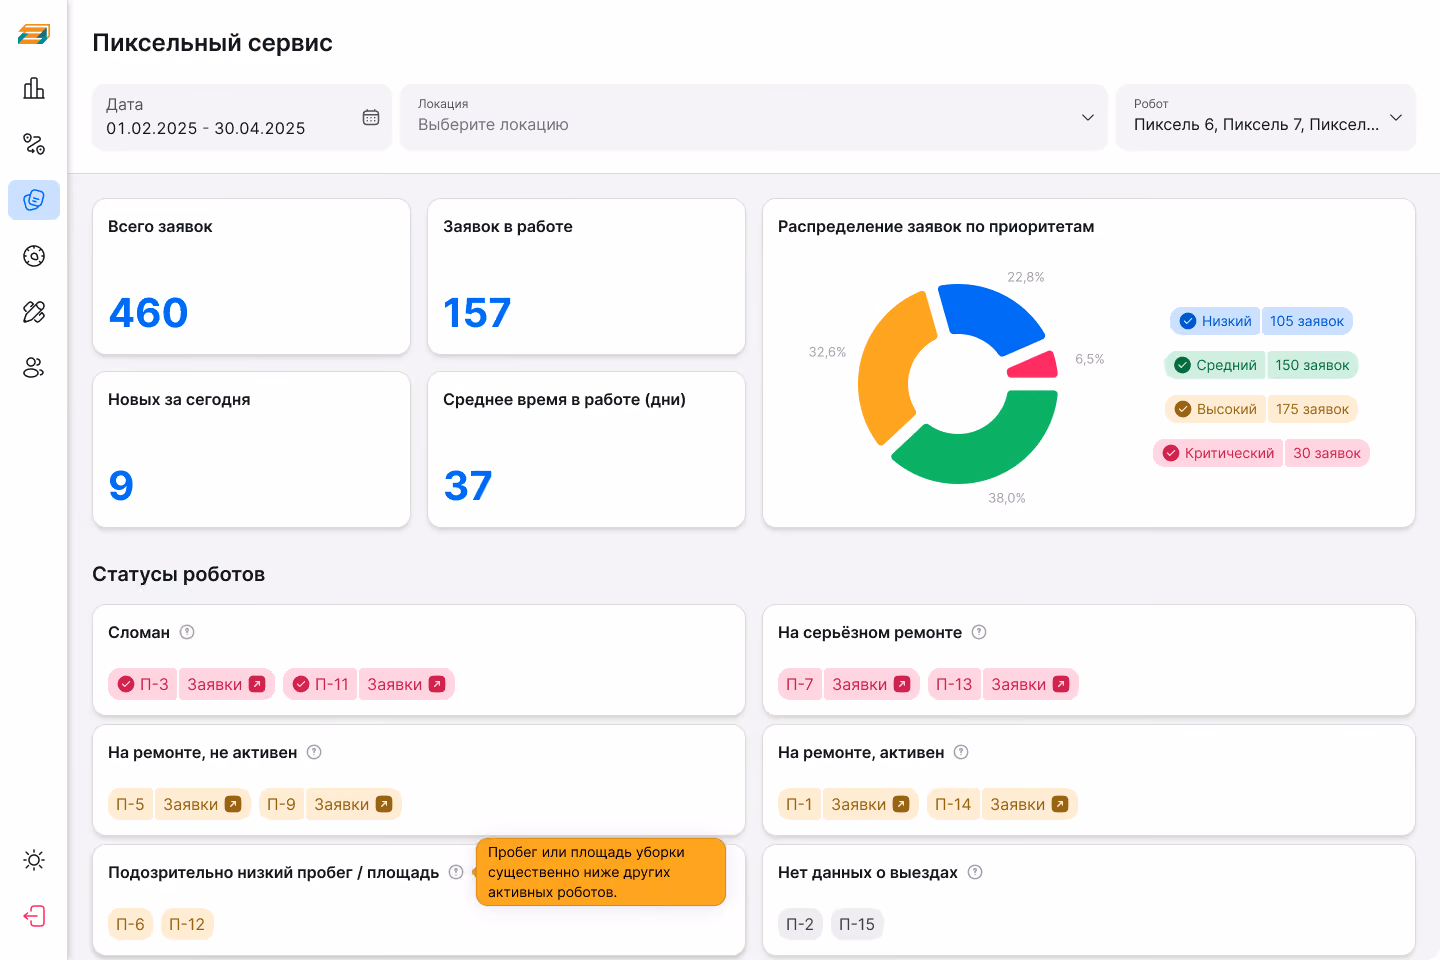Click the date range field 01.02.2025 - 30.04.2025
Viewport: 1440px width, 960px height.
click(x=241, y=117)
